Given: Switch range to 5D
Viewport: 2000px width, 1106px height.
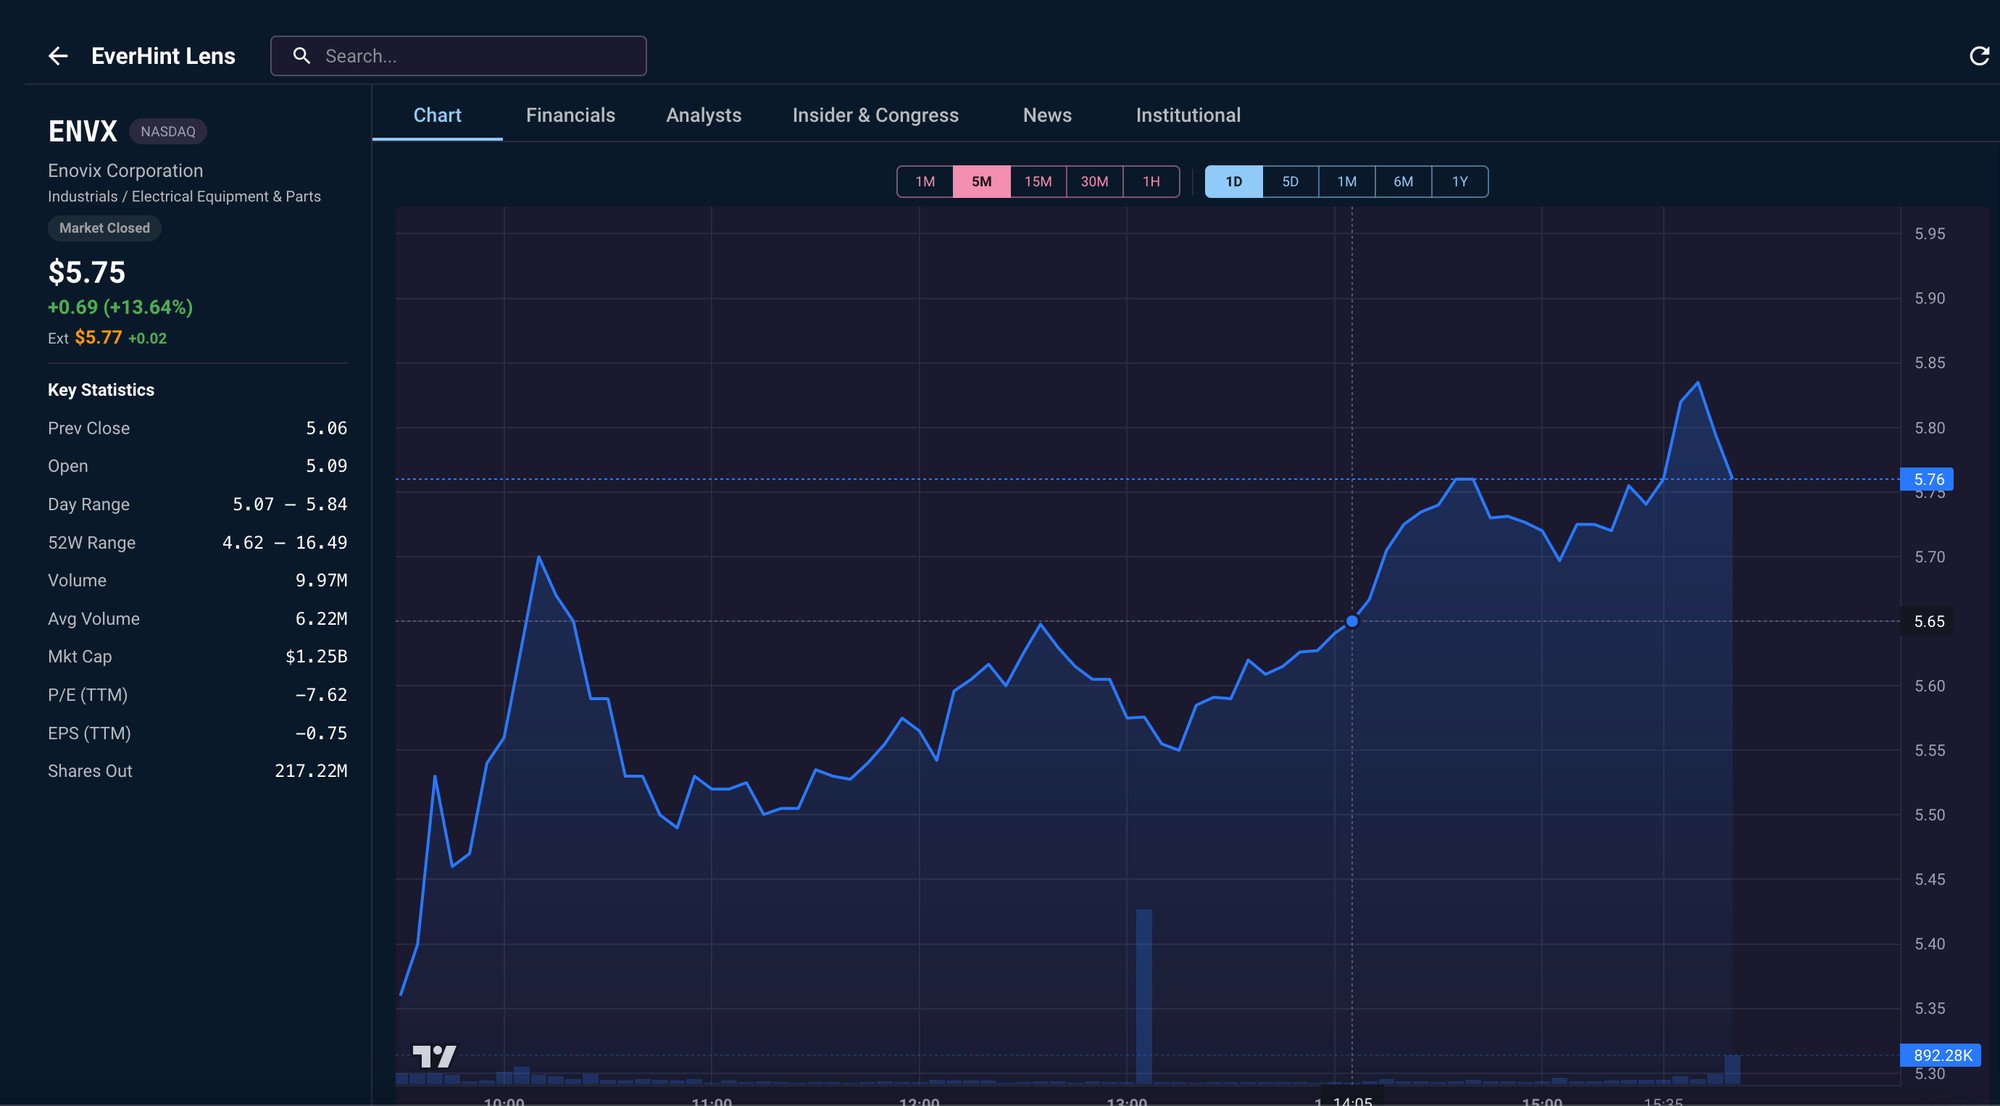Looking at the screenshot, I should click(1290, 182).
